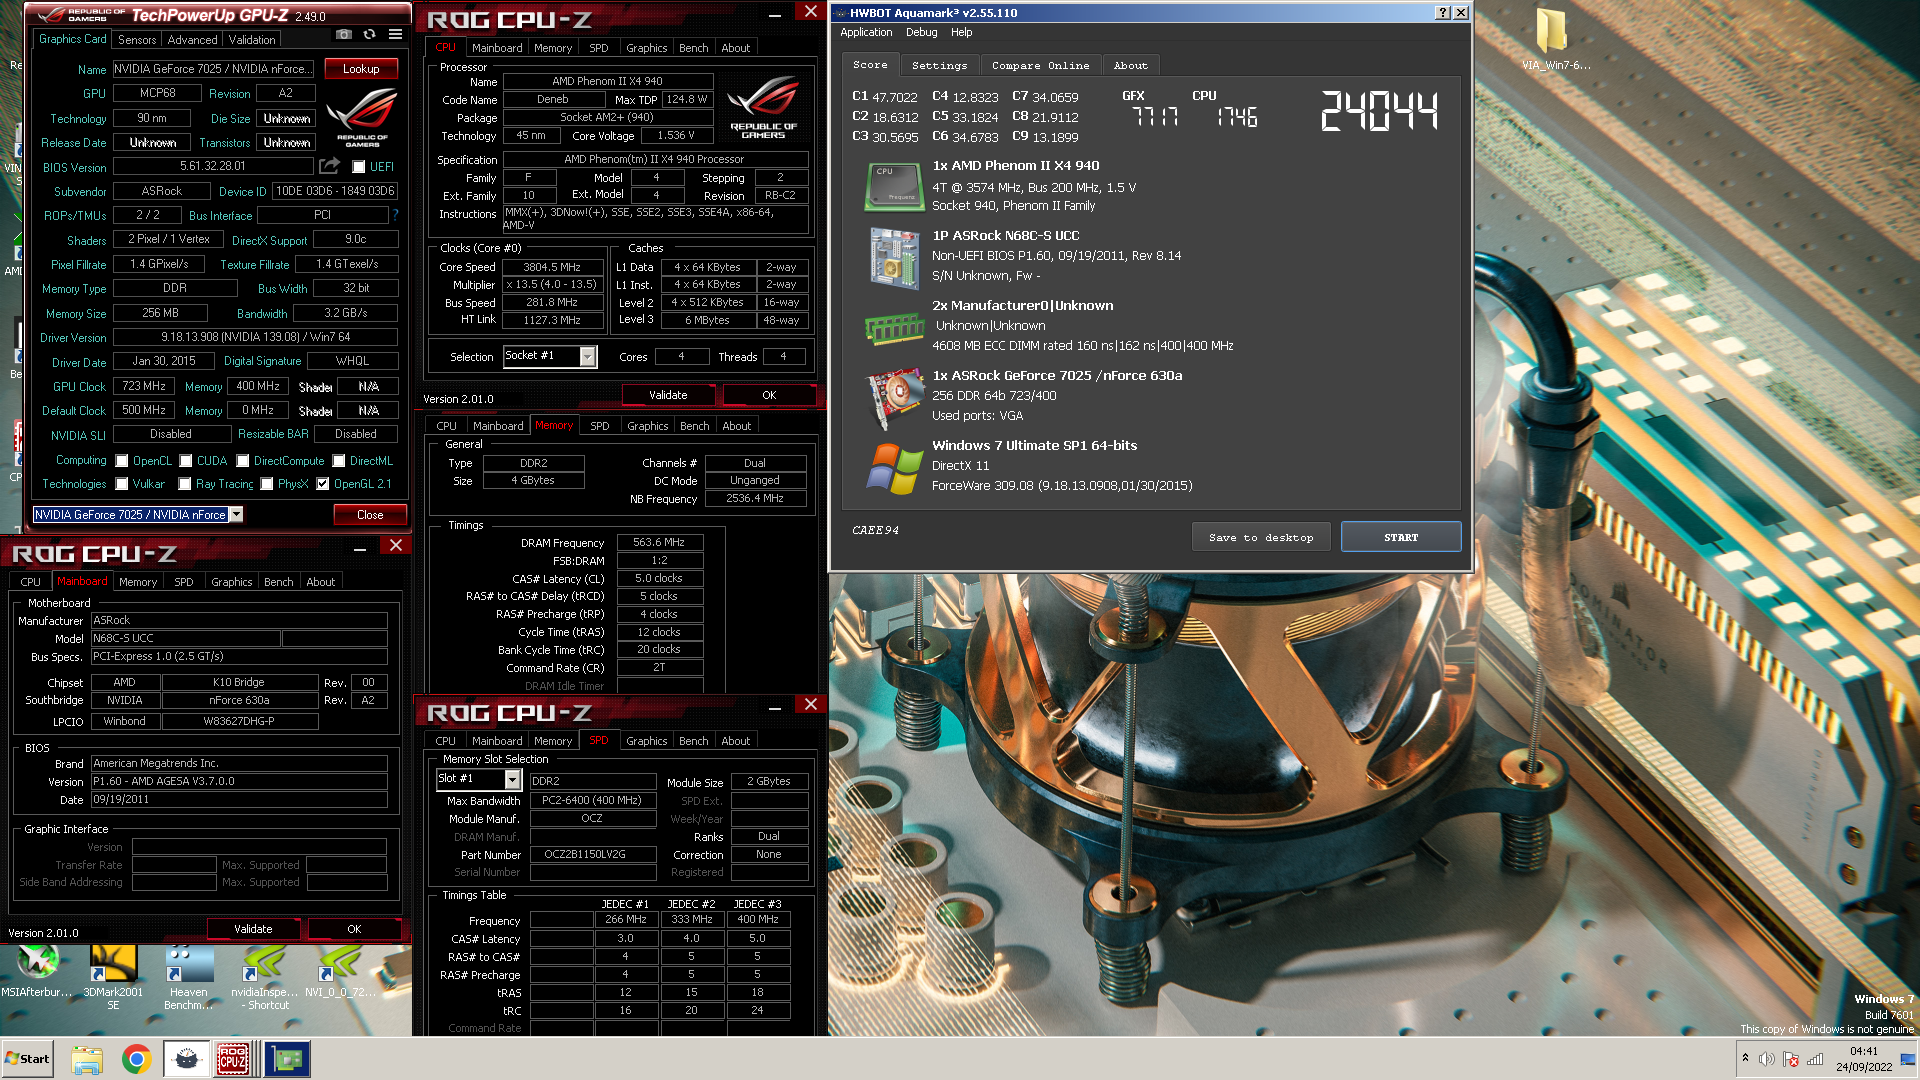Click the Lookup button in GPU-Z
1920x1080 pixels.
pyautogui.click(x=361, y=69)
